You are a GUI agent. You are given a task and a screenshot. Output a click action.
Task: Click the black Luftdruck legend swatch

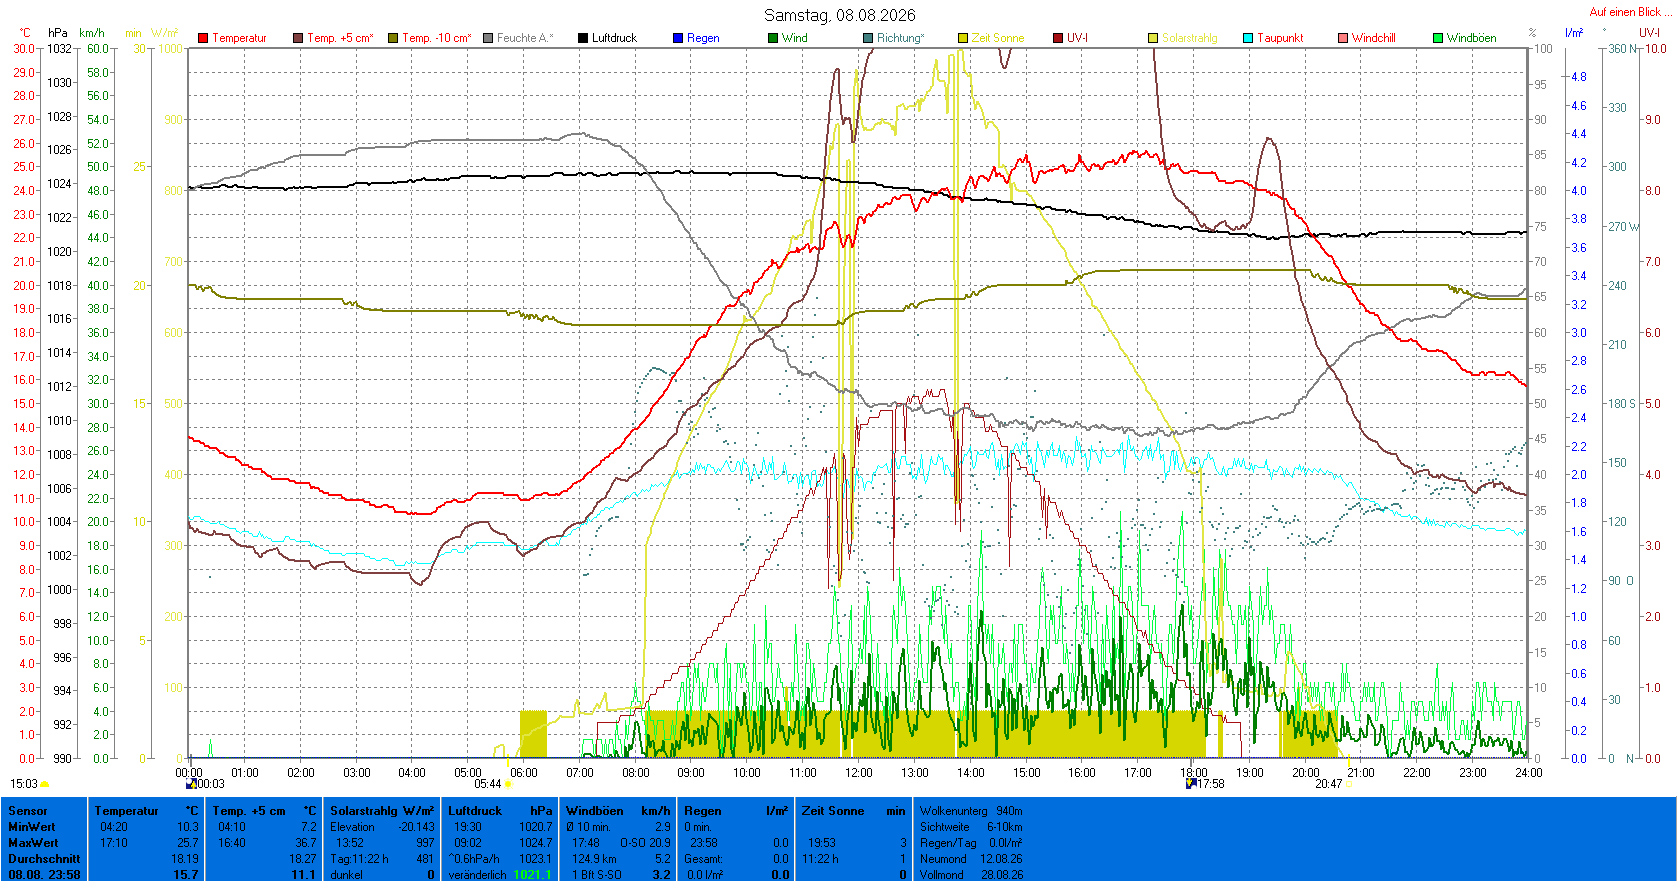coord(583,38)
